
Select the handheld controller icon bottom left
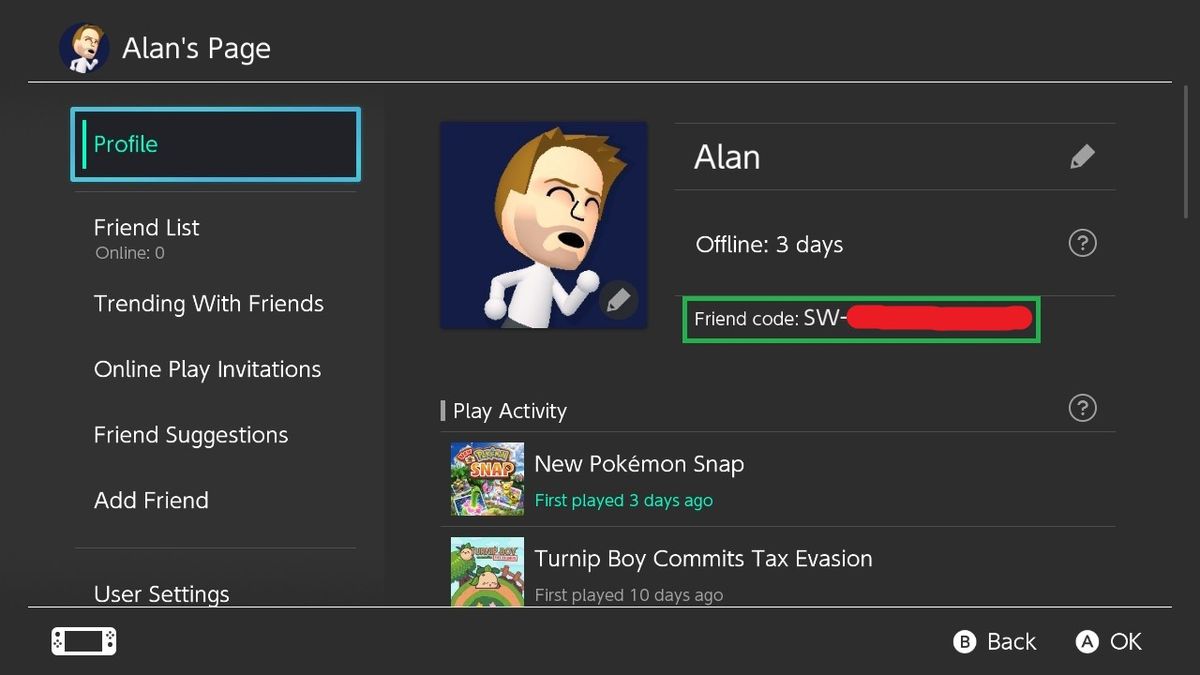coord(83,641)
